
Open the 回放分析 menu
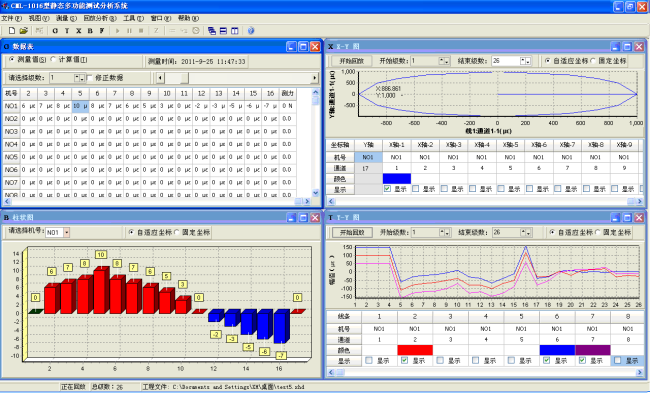(100, 18)
